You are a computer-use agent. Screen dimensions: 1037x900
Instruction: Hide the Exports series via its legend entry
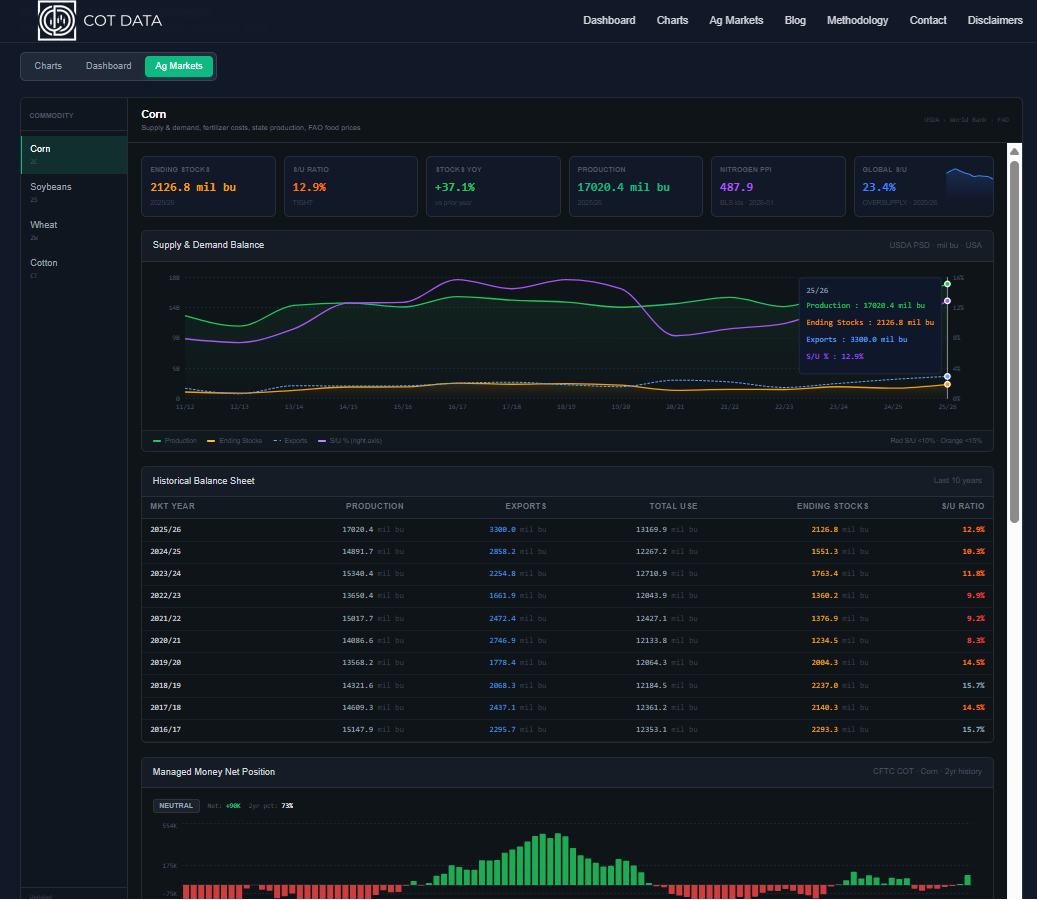click(x=290, y=440)
